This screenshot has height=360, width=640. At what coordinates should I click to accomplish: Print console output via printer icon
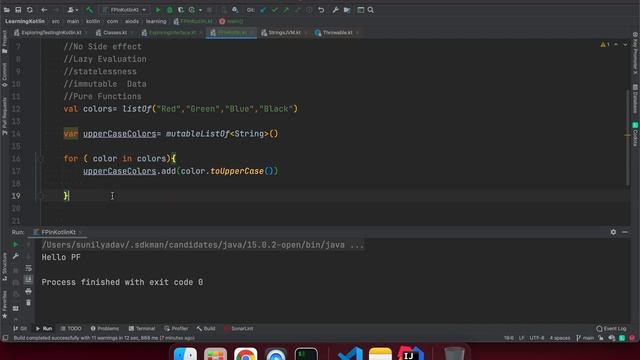click(28, 291)
